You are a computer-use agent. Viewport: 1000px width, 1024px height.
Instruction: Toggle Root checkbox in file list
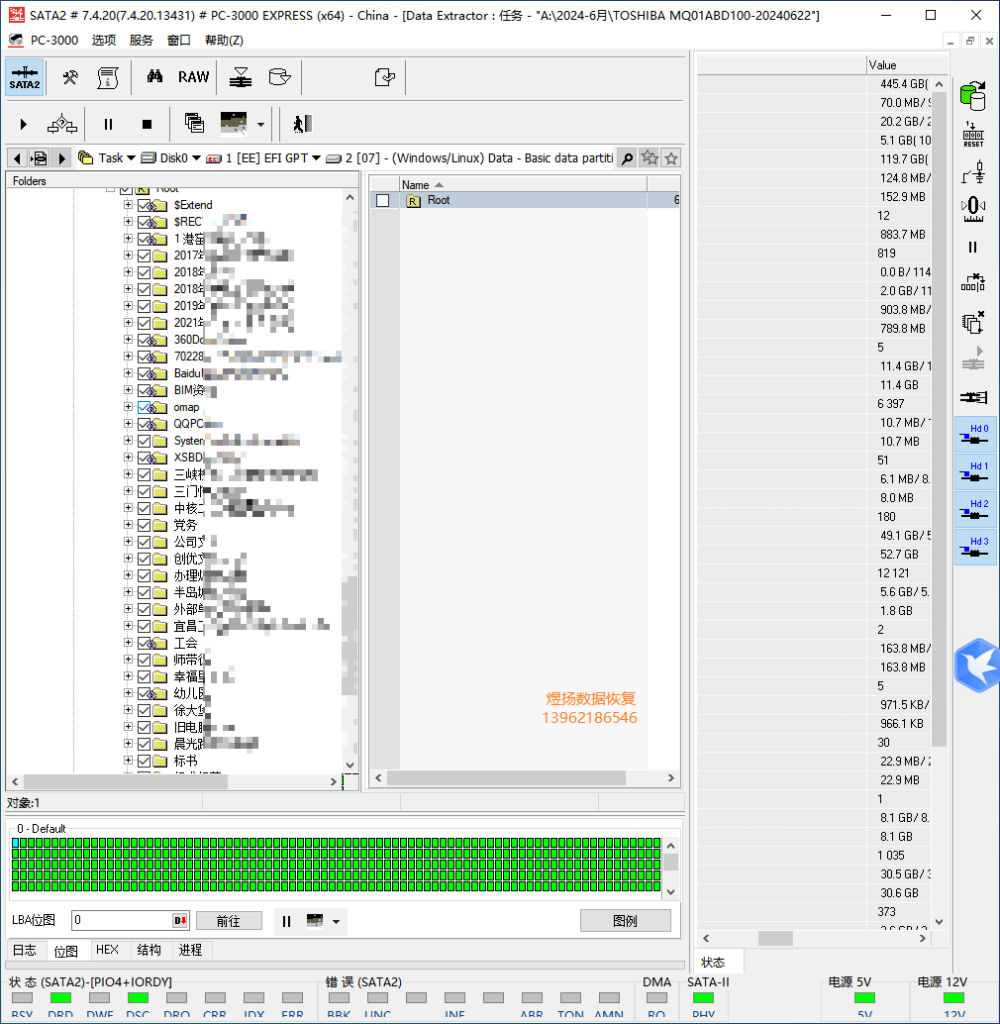pos(383,200)
